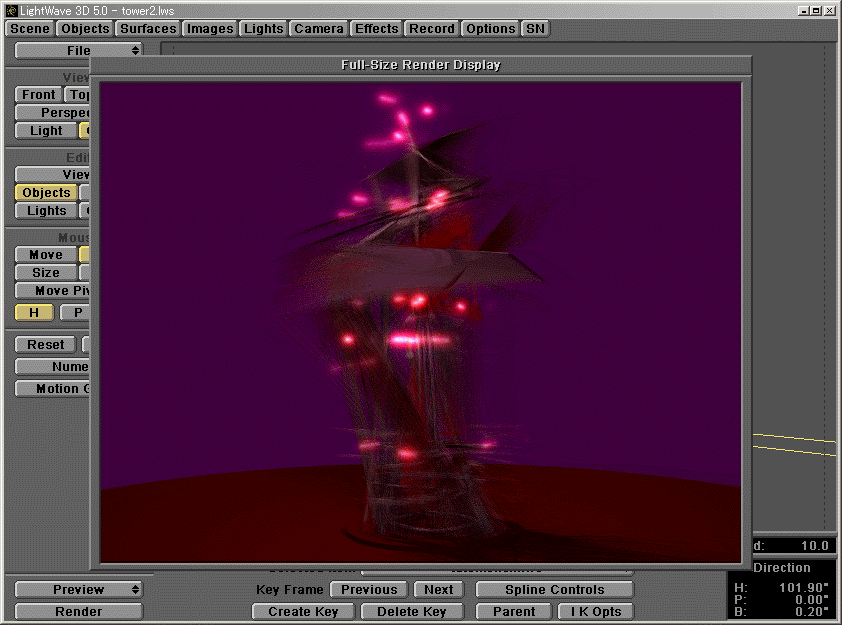Viewport: 842px width, 625px height.
Task: Create a keyframe with Create Key
Action: coord(303,611)
